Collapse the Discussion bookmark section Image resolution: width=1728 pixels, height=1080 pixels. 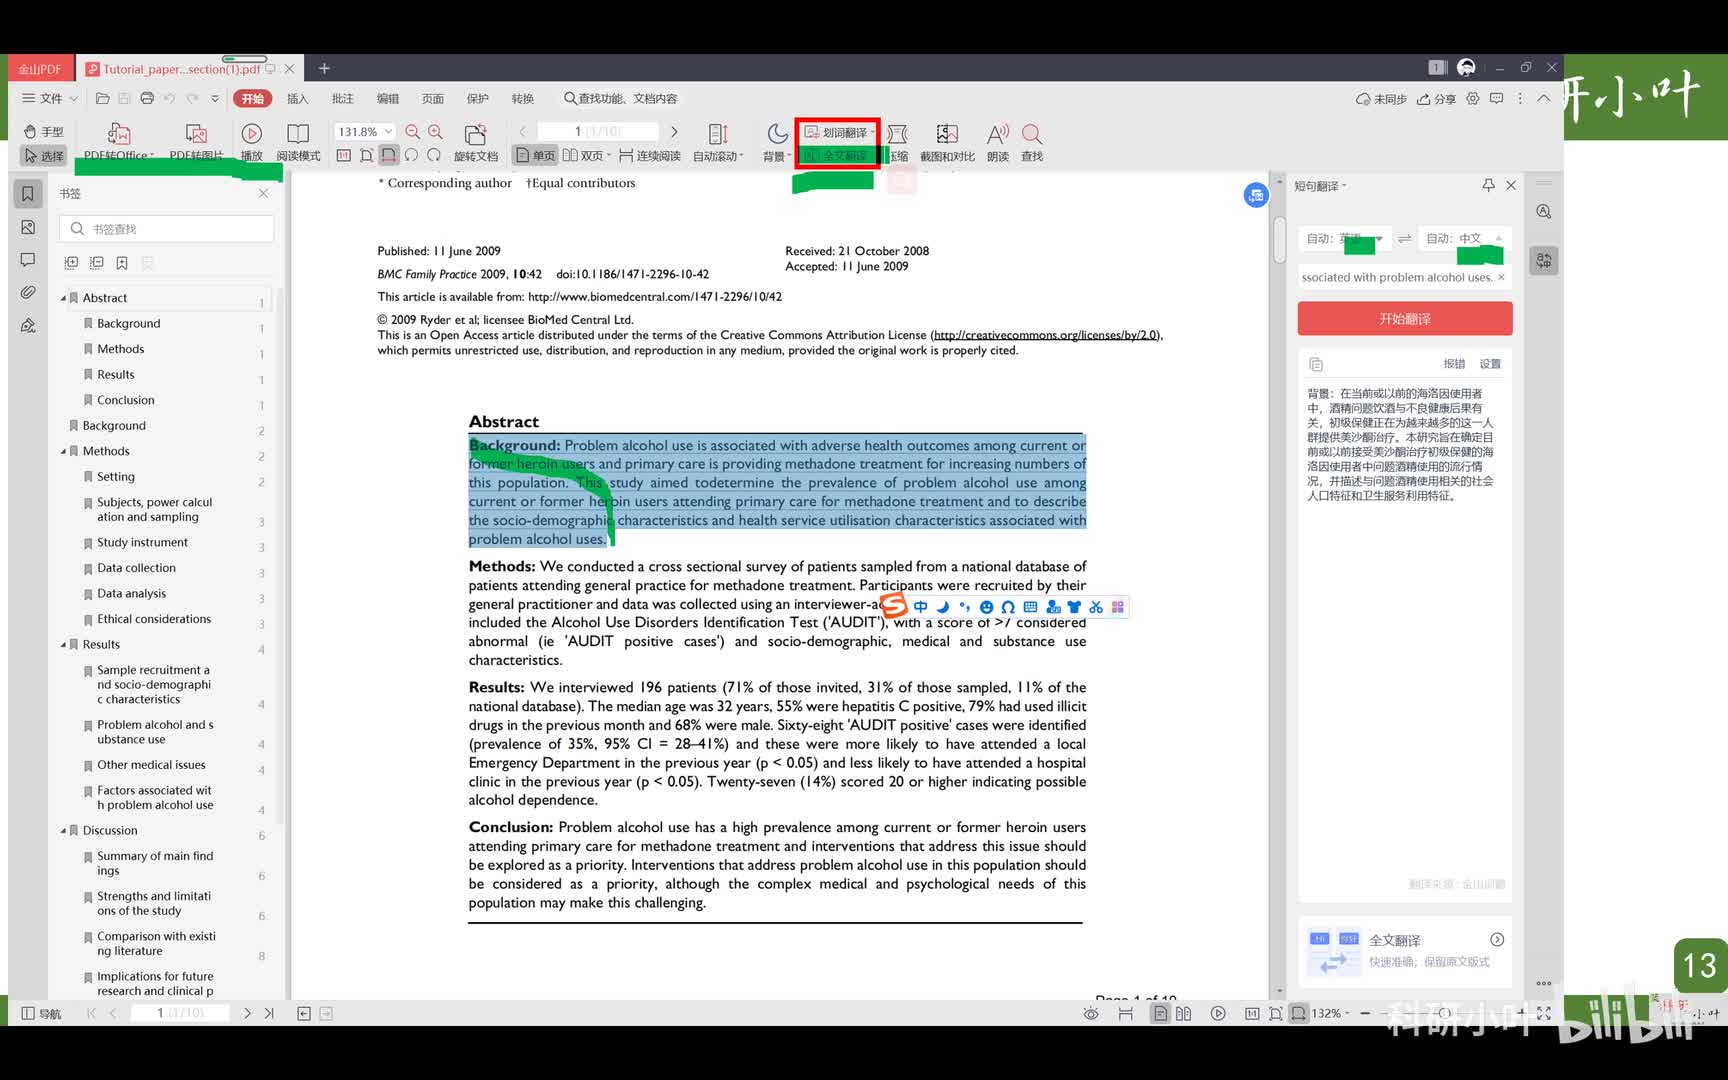[x=63, y=831]
